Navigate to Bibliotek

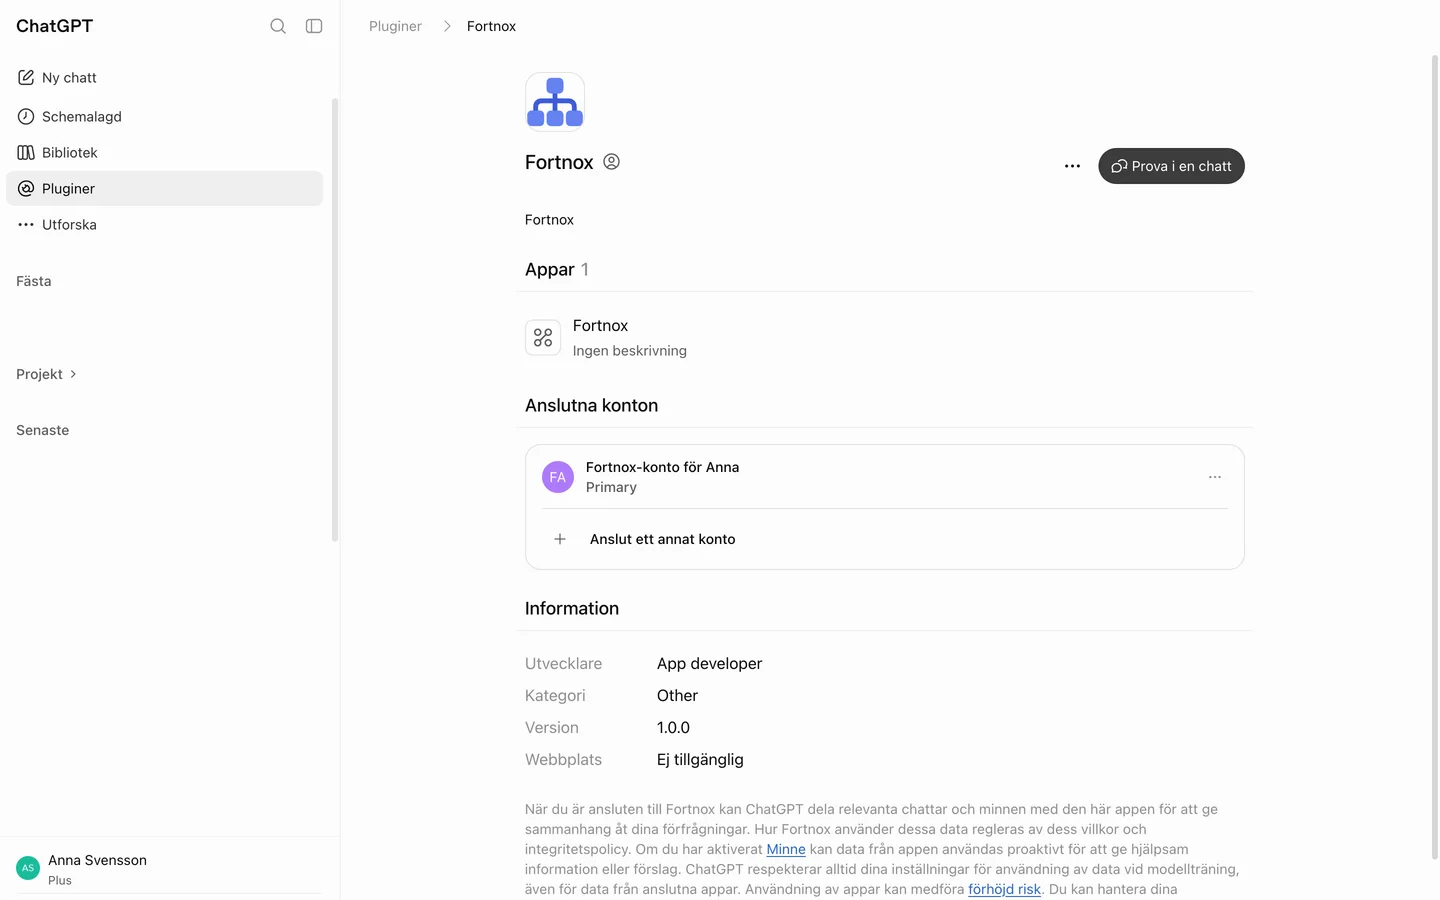coord(165,152)
